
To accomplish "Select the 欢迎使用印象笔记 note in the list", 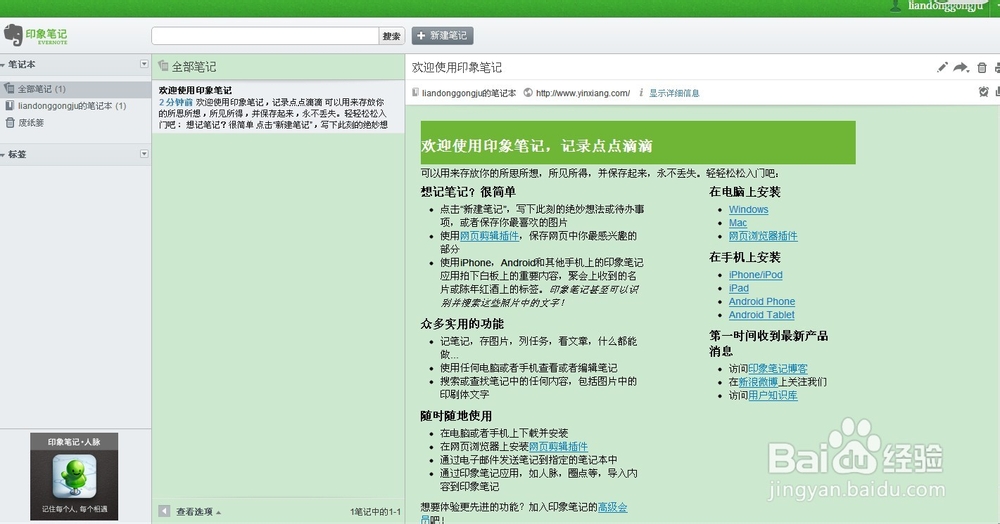I will point(277,107).
